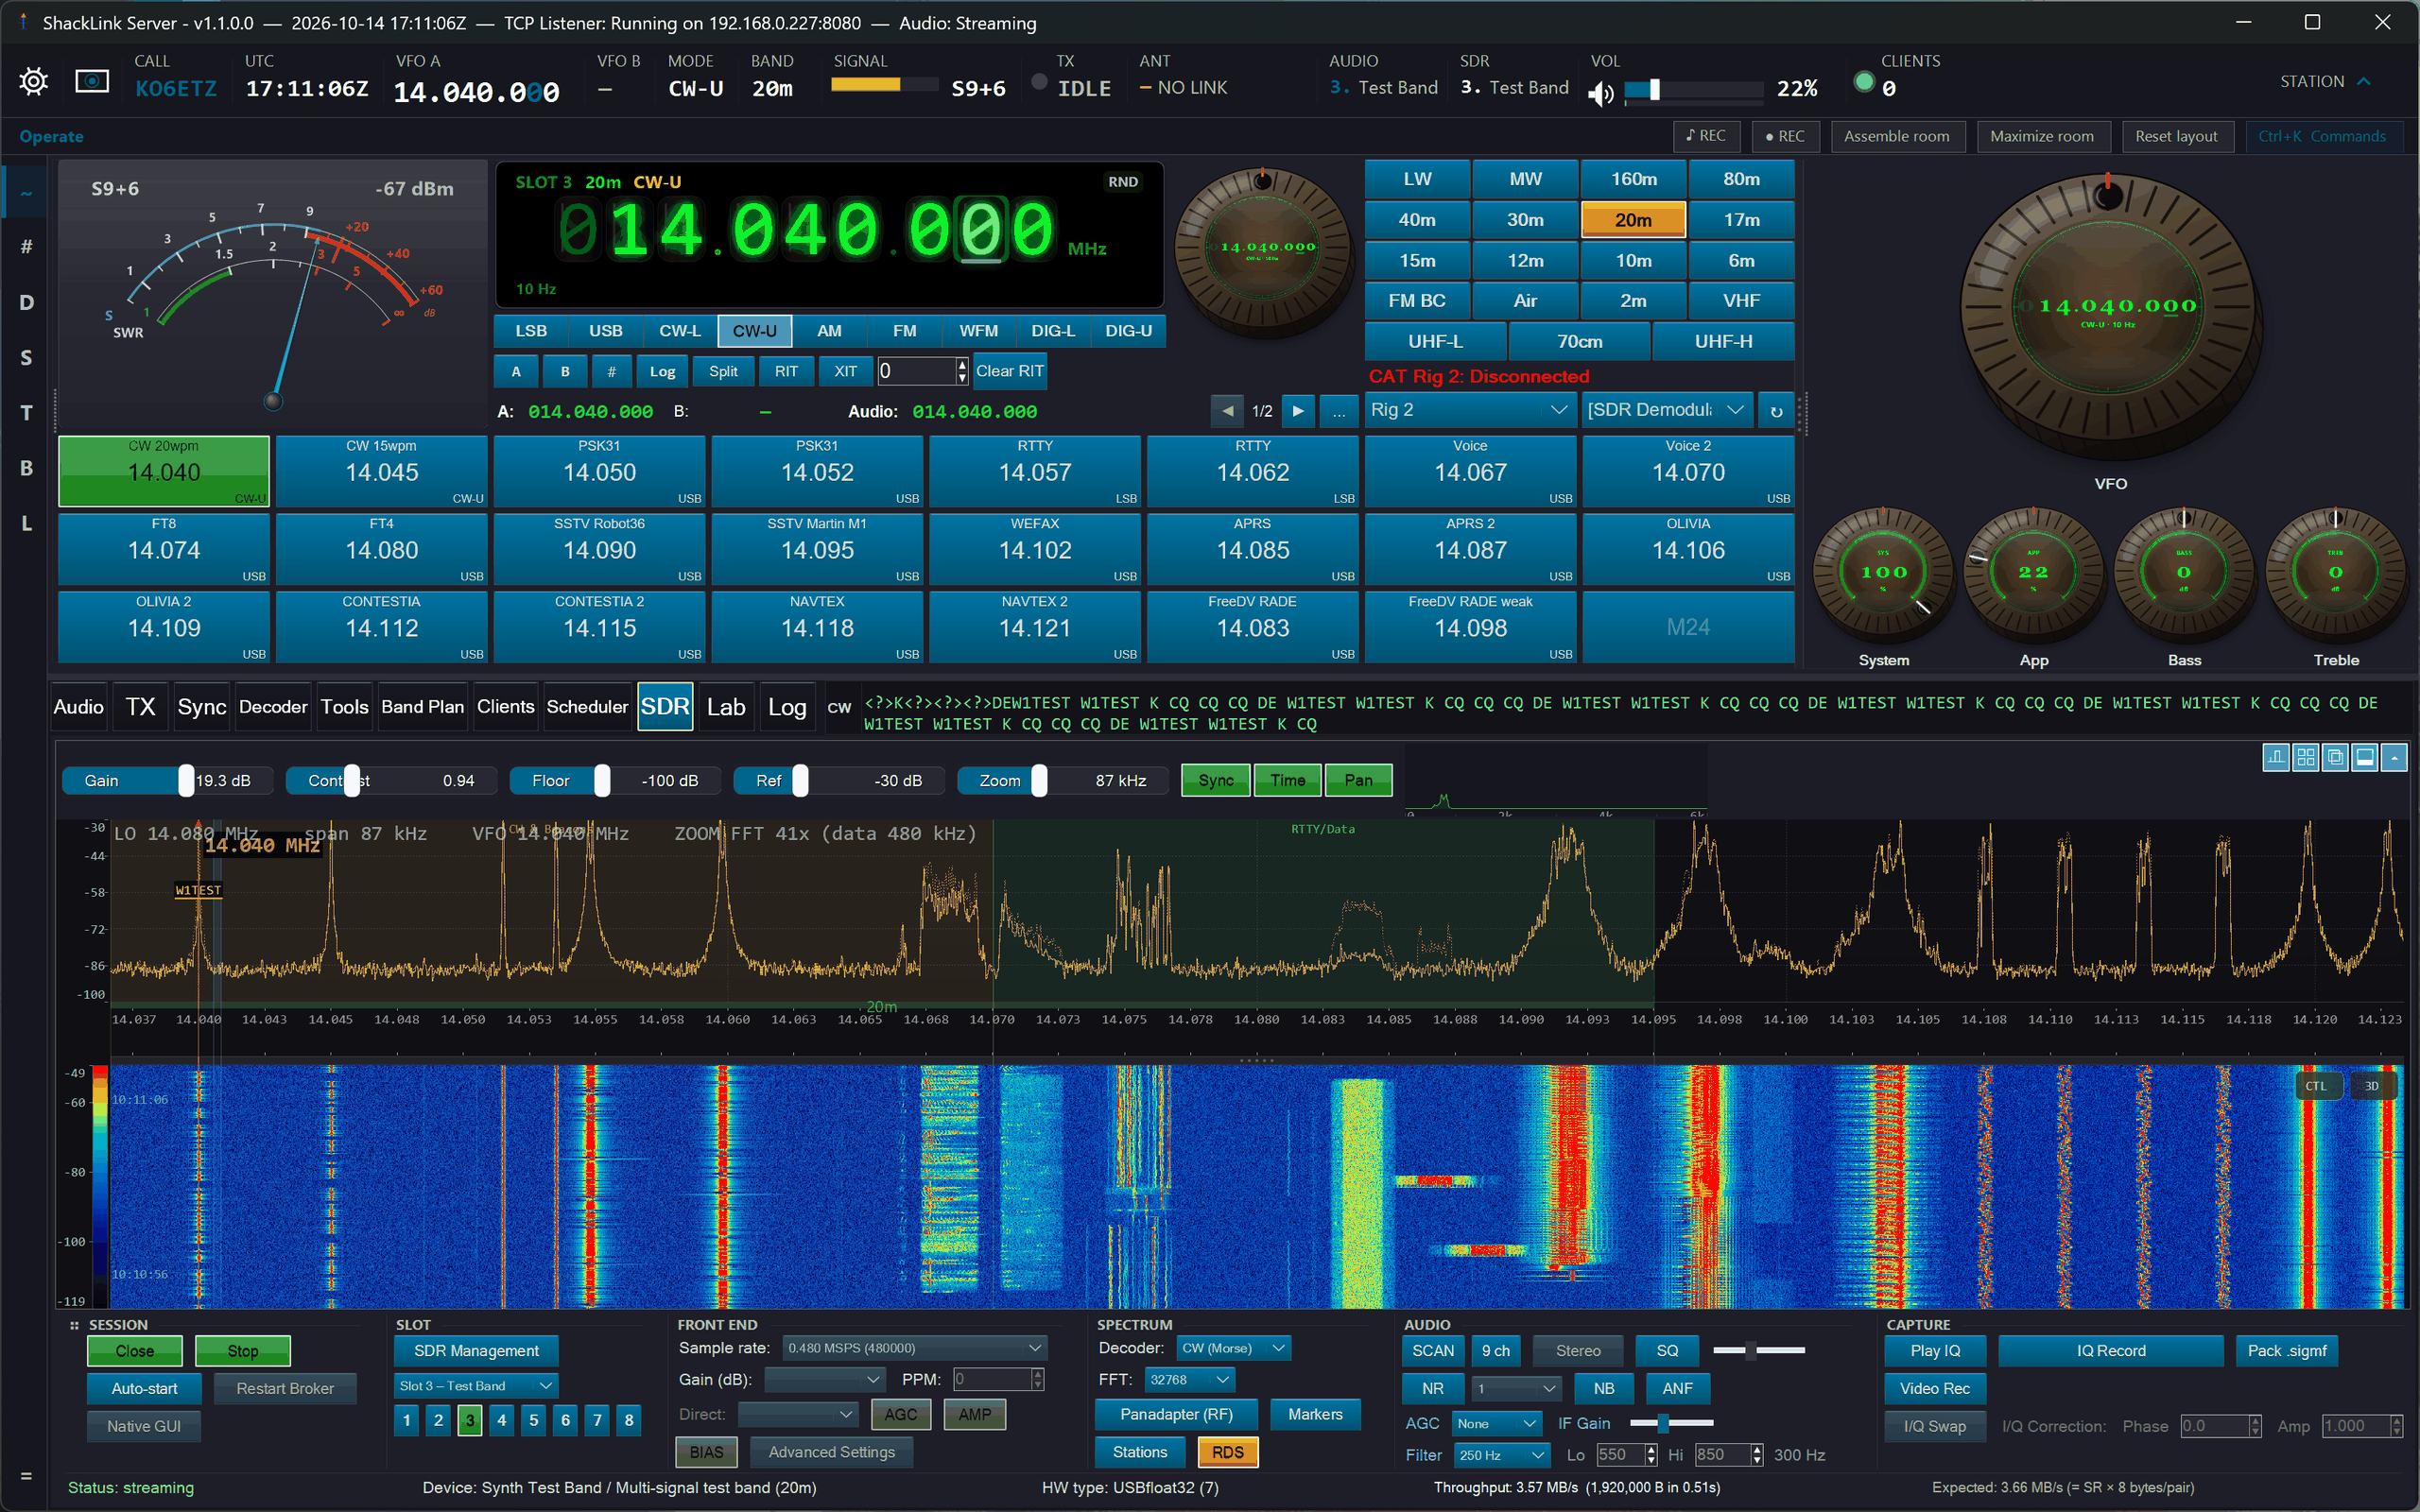Screen dimensions: 2420x1512
Task: Open the SDR Demodulator dropdown
Action: click(x=1666, y=410)
